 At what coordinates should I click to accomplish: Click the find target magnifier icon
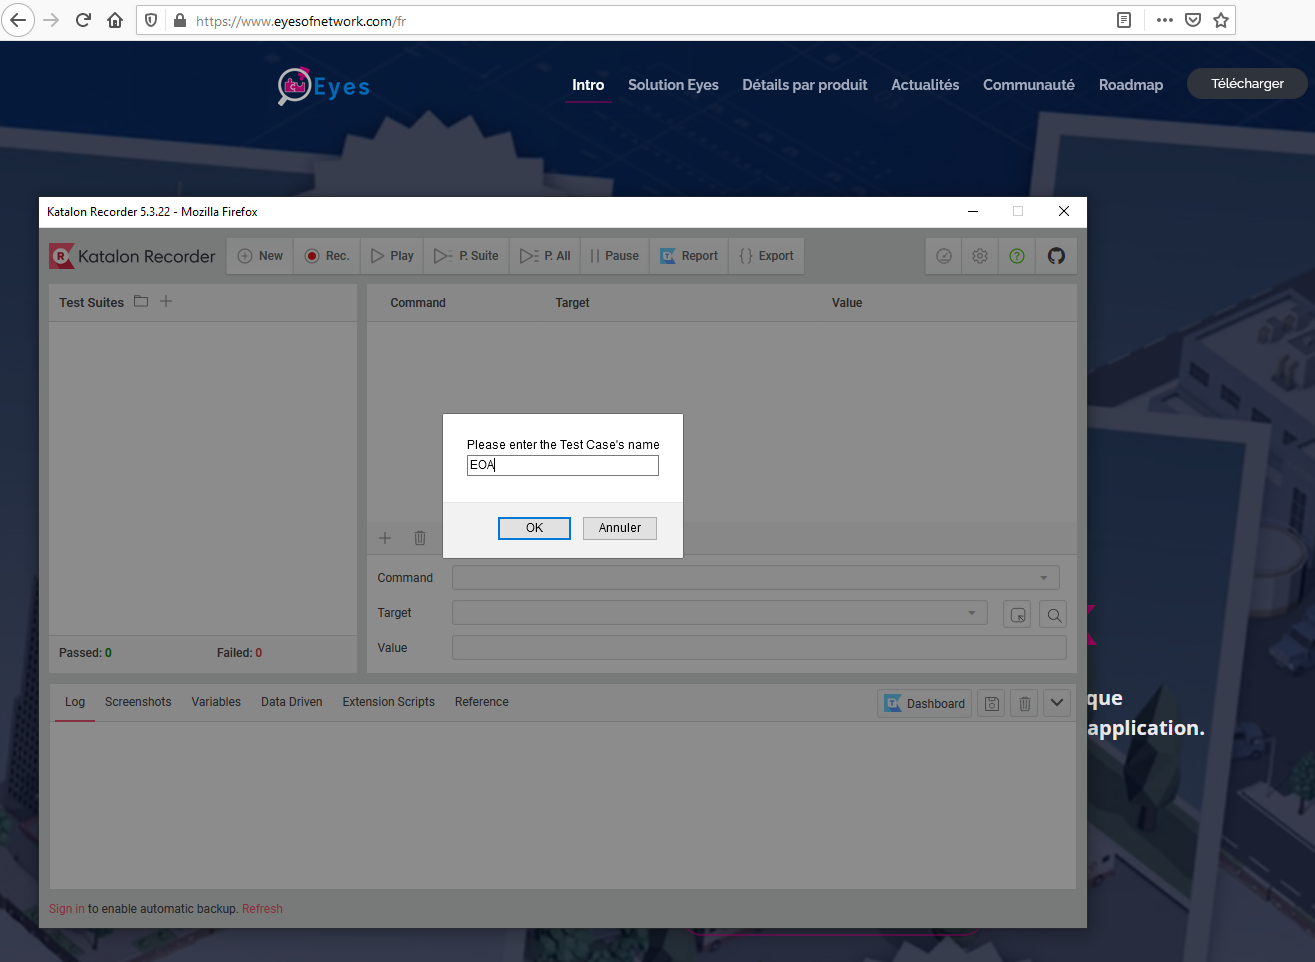coord(1053,615)
